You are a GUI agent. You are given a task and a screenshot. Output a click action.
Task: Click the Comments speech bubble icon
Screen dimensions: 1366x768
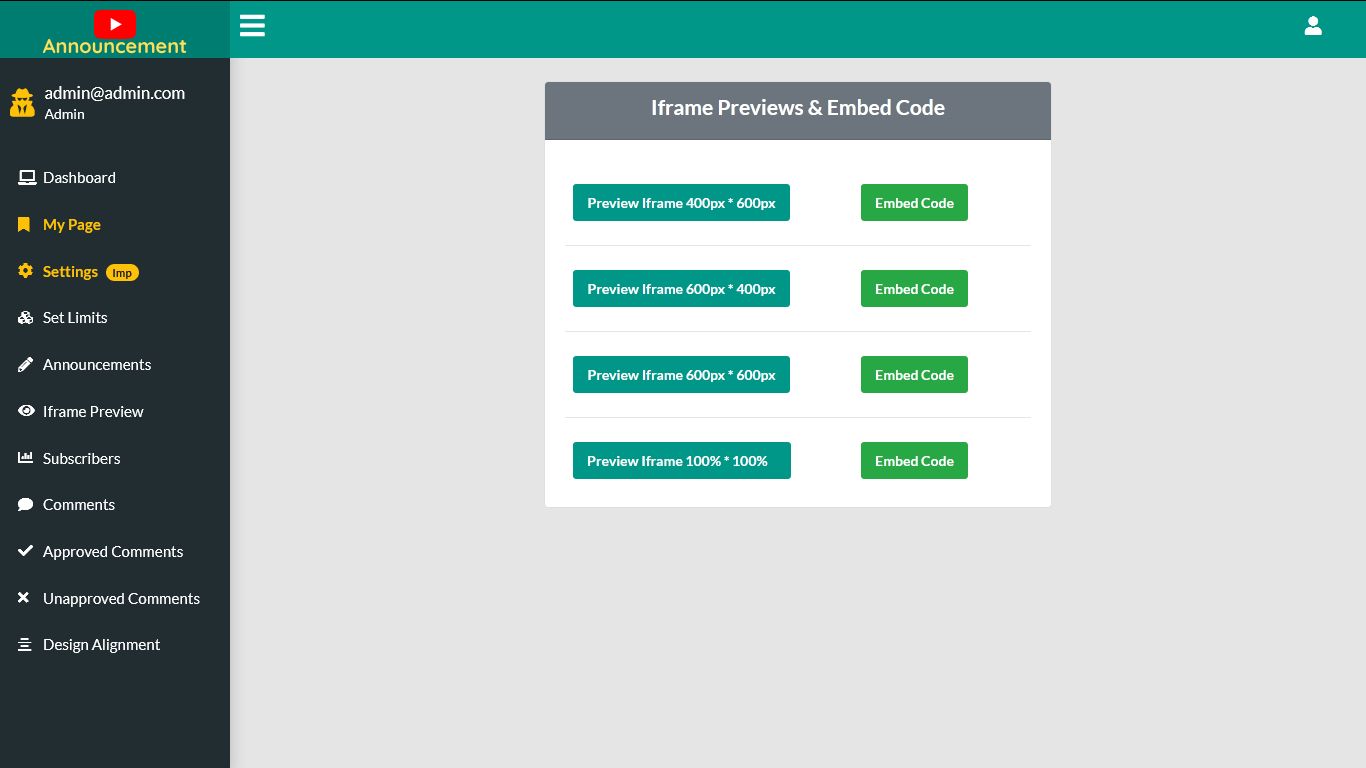pos(25,504)
